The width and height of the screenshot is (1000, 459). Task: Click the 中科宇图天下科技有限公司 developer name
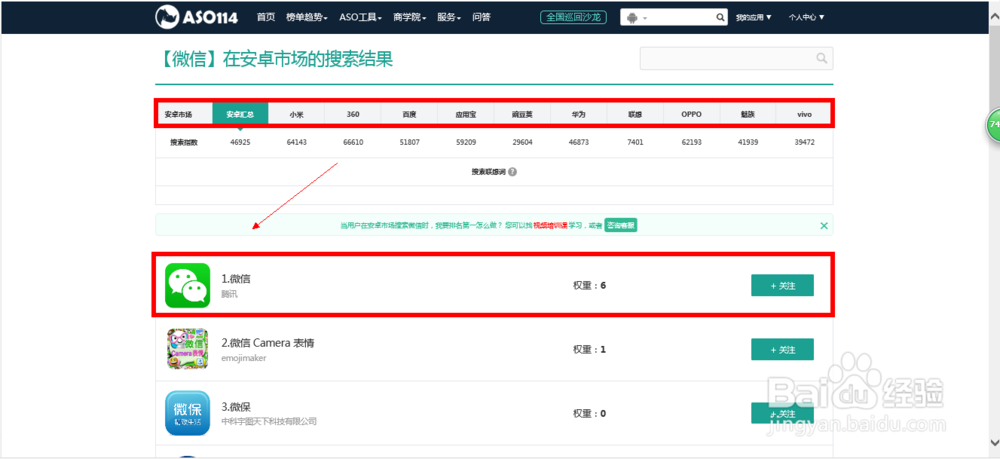pyautogui.click(x=269, y=421)
